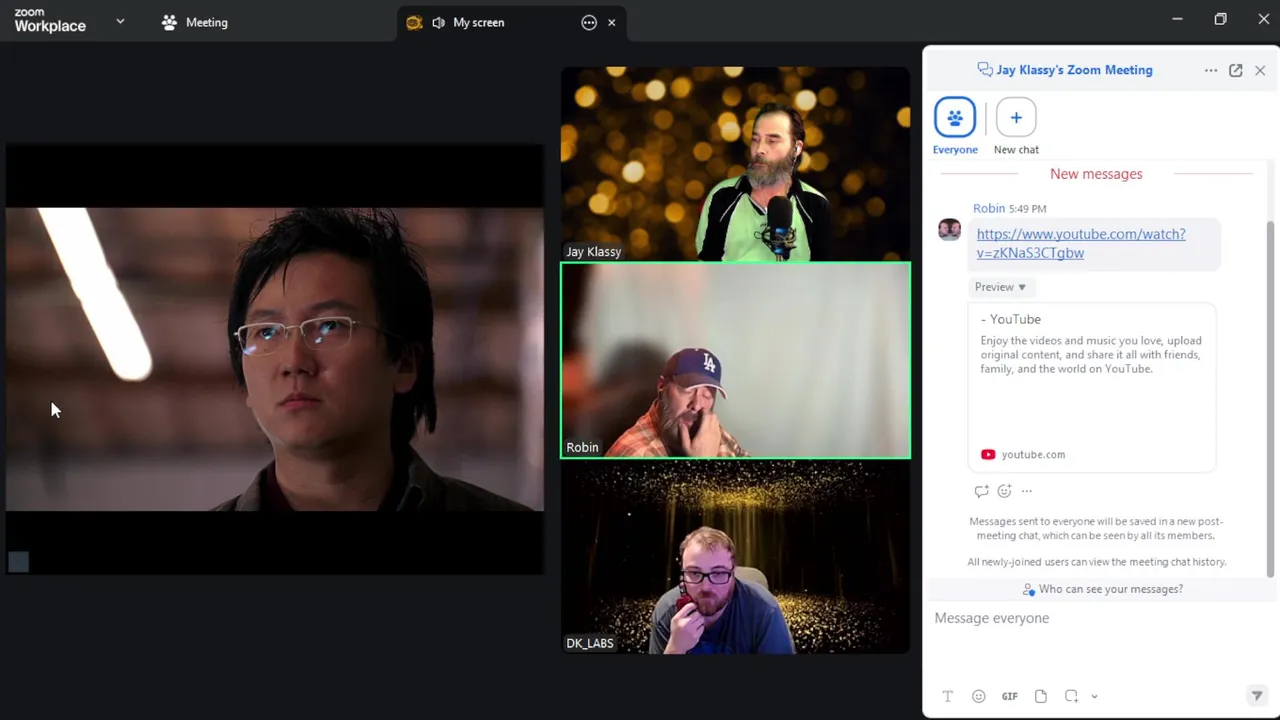The height and width of the screenshot is (720, 1280).
Task: Close the My screen tab
Action: 611,22
